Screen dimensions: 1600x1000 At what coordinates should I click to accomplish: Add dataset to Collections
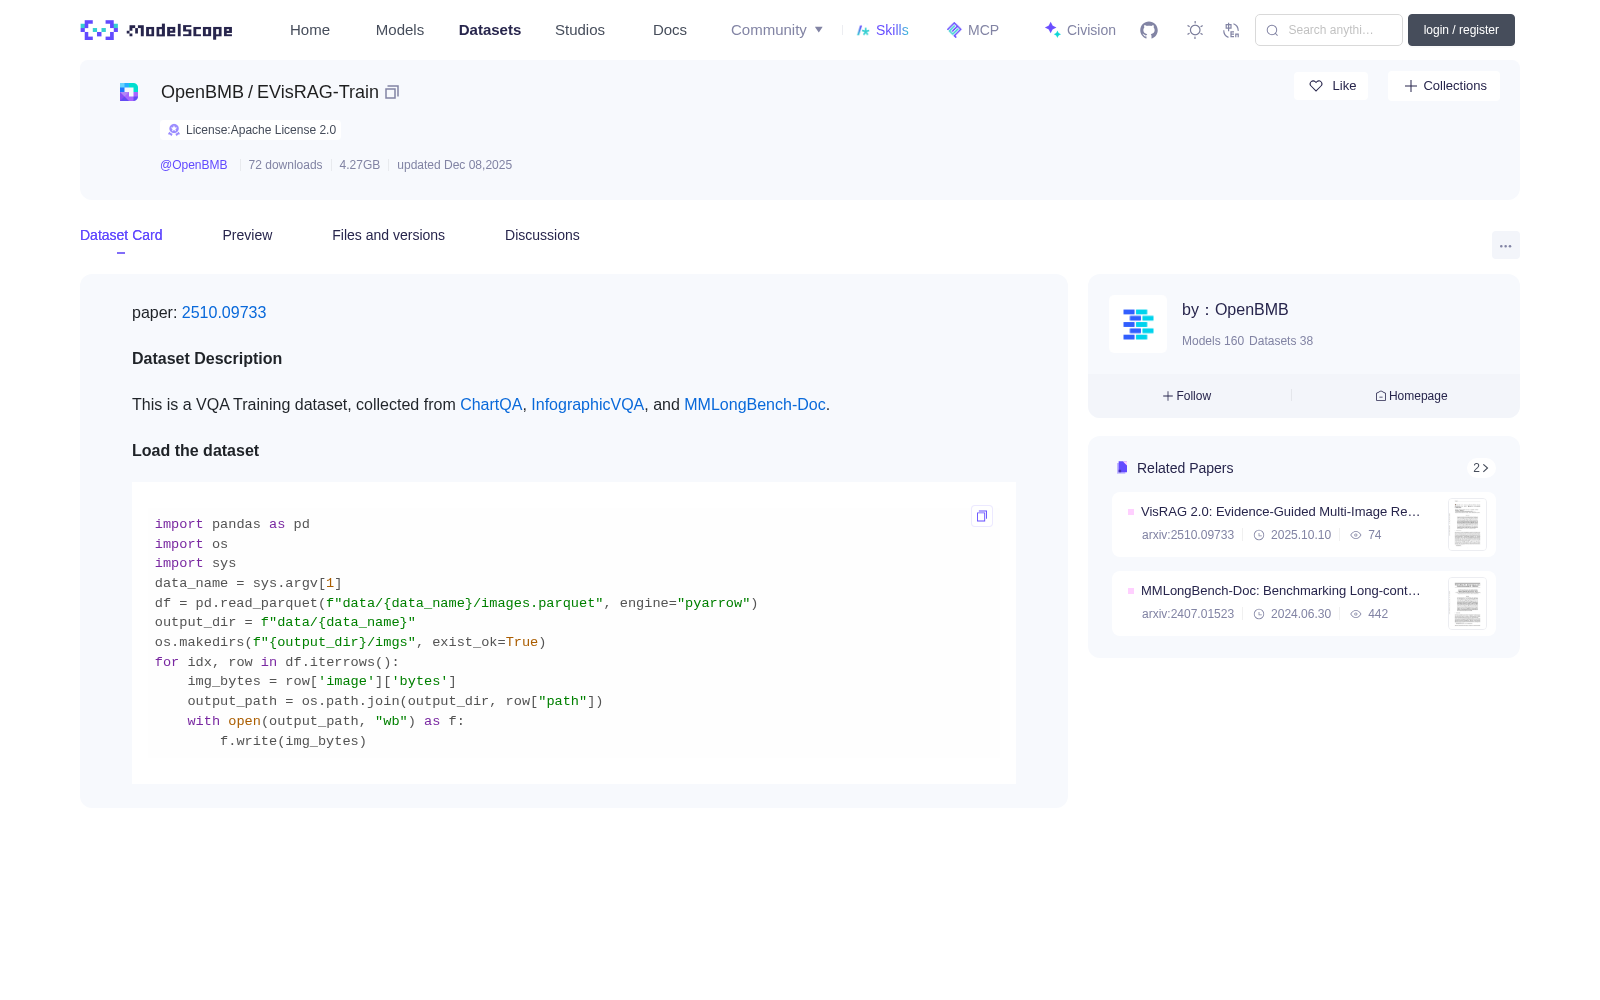(1444, 86)
